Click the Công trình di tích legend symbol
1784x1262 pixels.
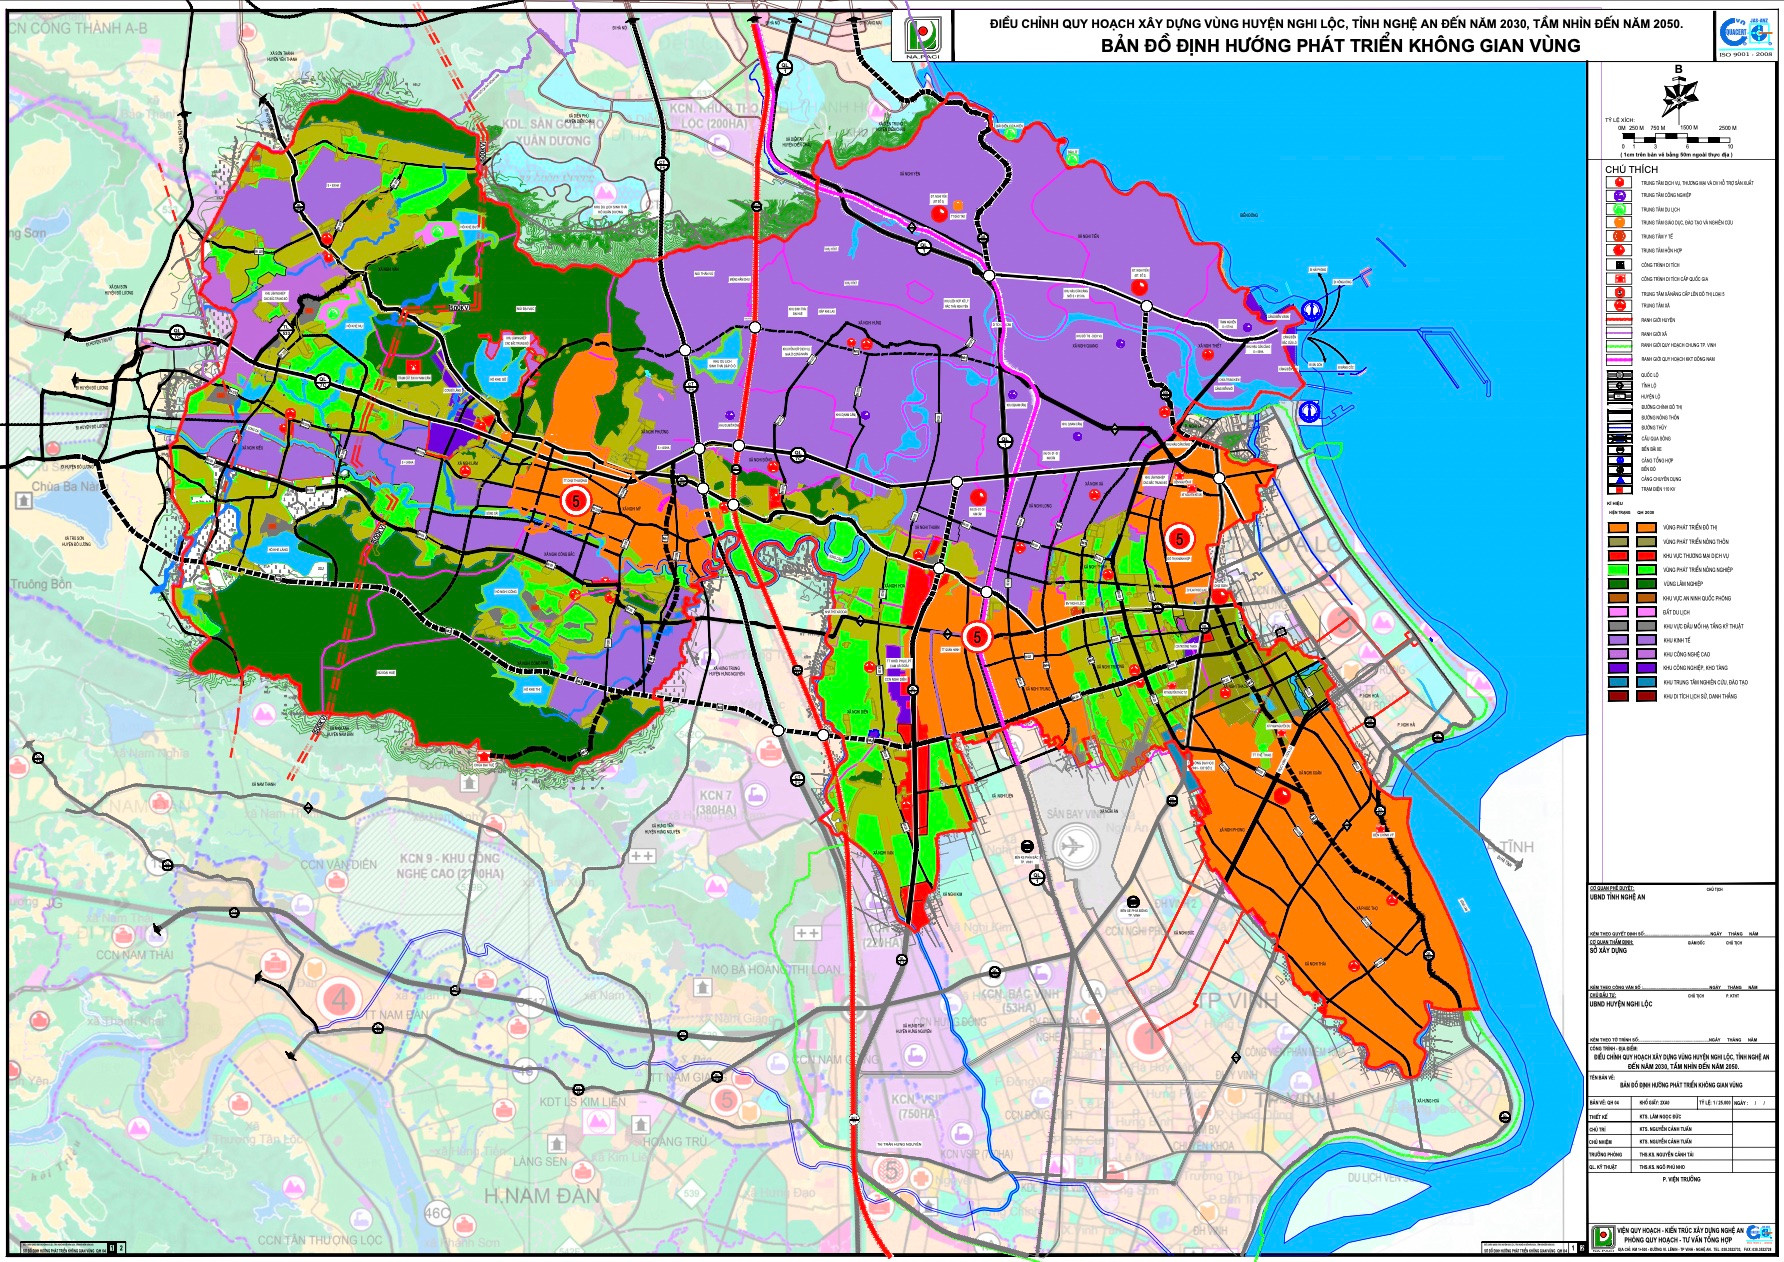point(1619,264)
